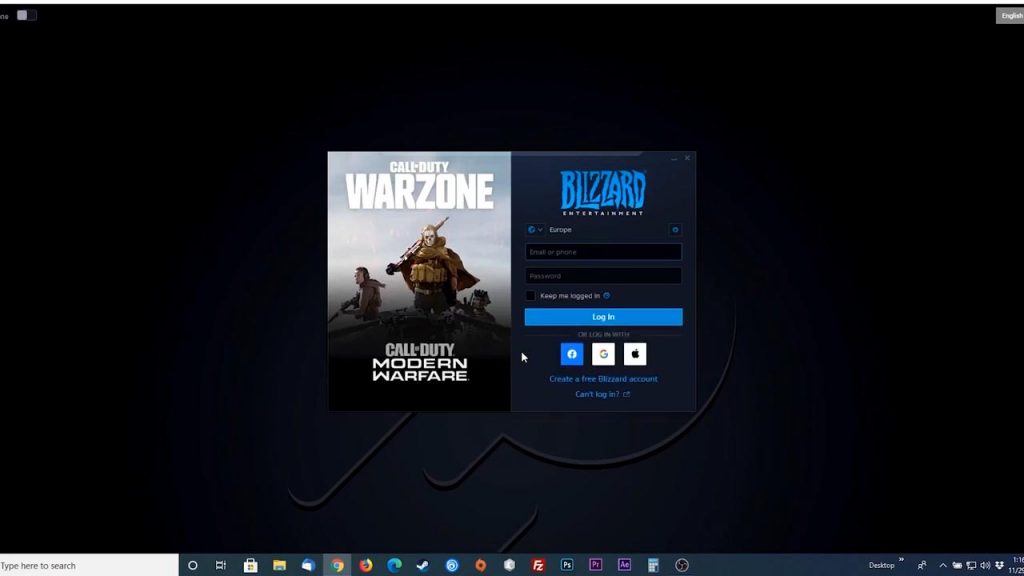Open Photoshop from the taskbar
The image size is (1024, 576).
coord(567,566)
